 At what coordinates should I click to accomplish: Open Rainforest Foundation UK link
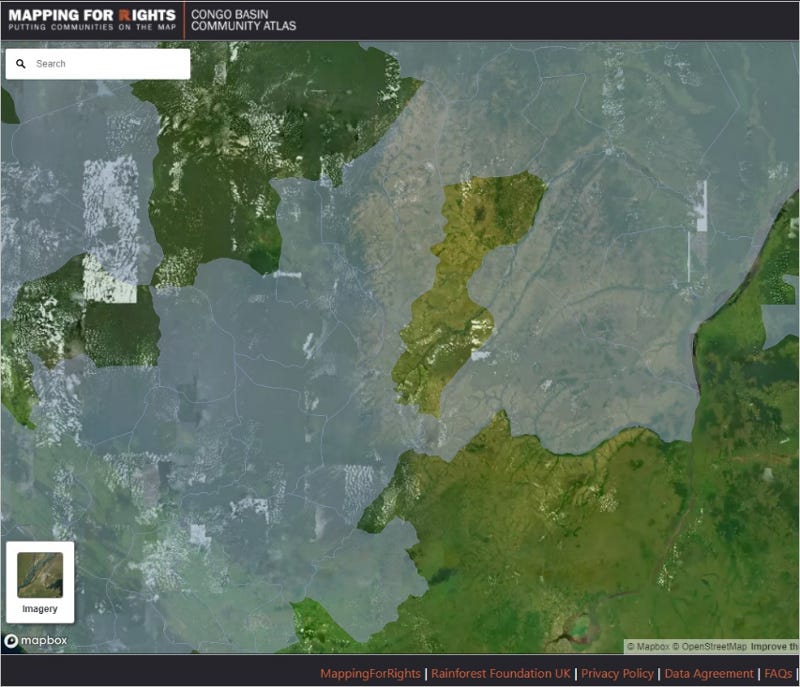pyautogui.click(x=501, y=674)
